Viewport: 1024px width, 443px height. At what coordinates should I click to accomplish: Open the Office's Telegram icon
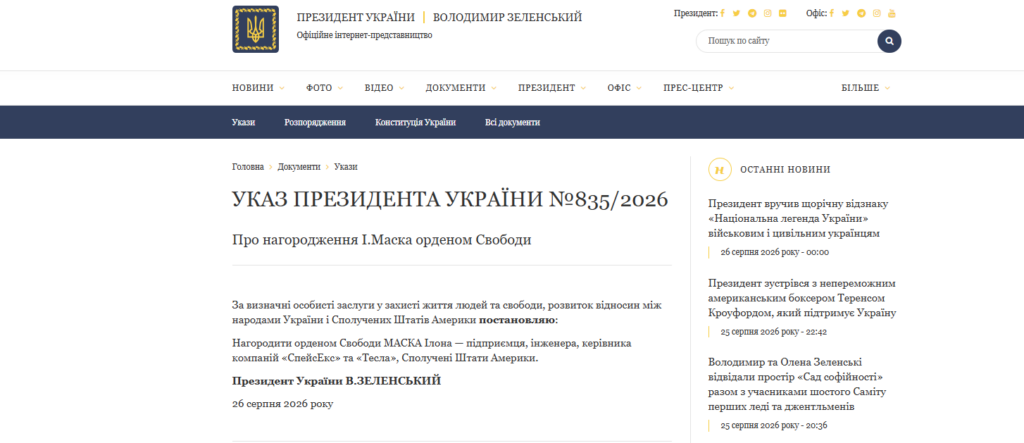pos(861,13)
